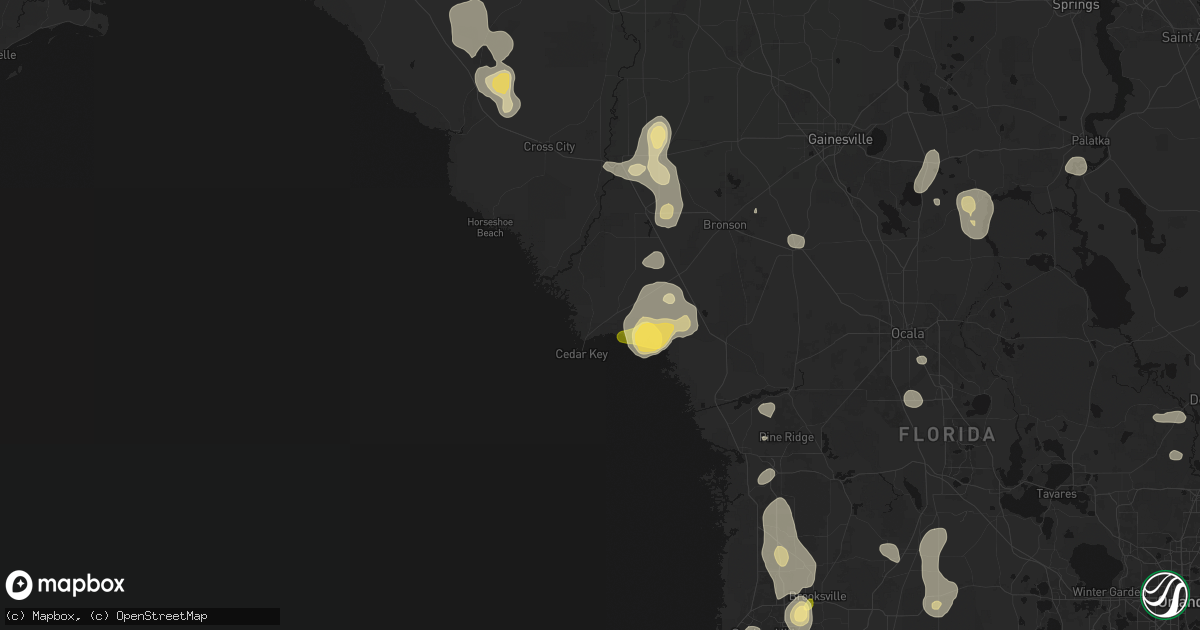The height and width of the screenshot is (630, 1200).
Task: Click the hail patch east of Gainesville
Action: (x=926, y=171)
